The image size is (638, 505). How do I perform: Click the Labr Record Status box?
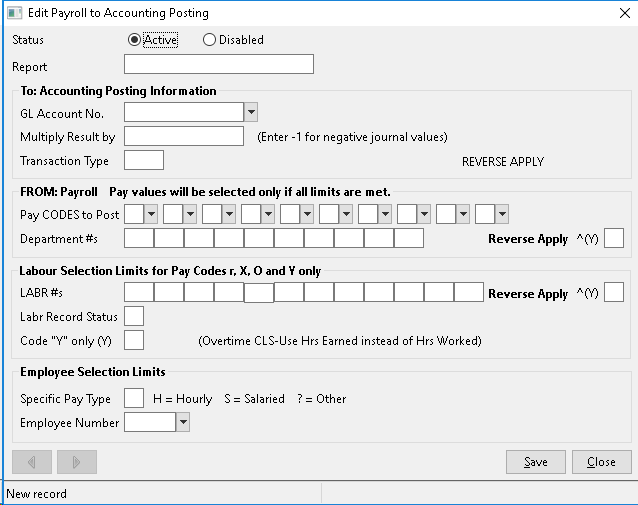pyautogui.click(x=134, y=316)
